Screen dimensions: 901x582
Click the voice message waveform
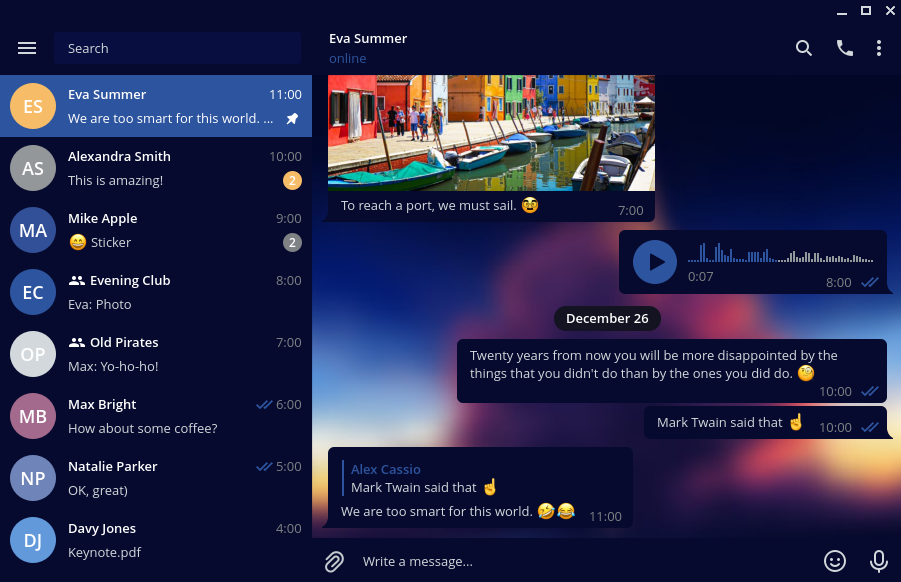781,256
